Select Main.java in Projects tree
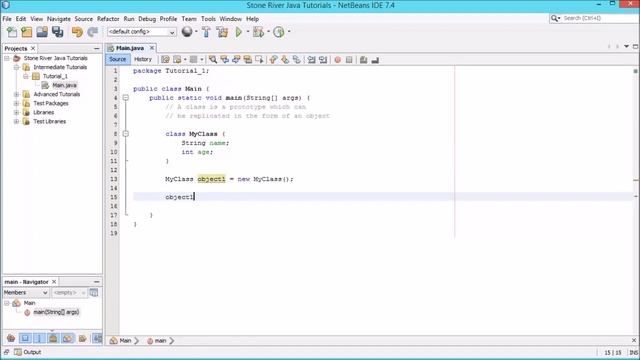640x360 pixels. (64, 85)
